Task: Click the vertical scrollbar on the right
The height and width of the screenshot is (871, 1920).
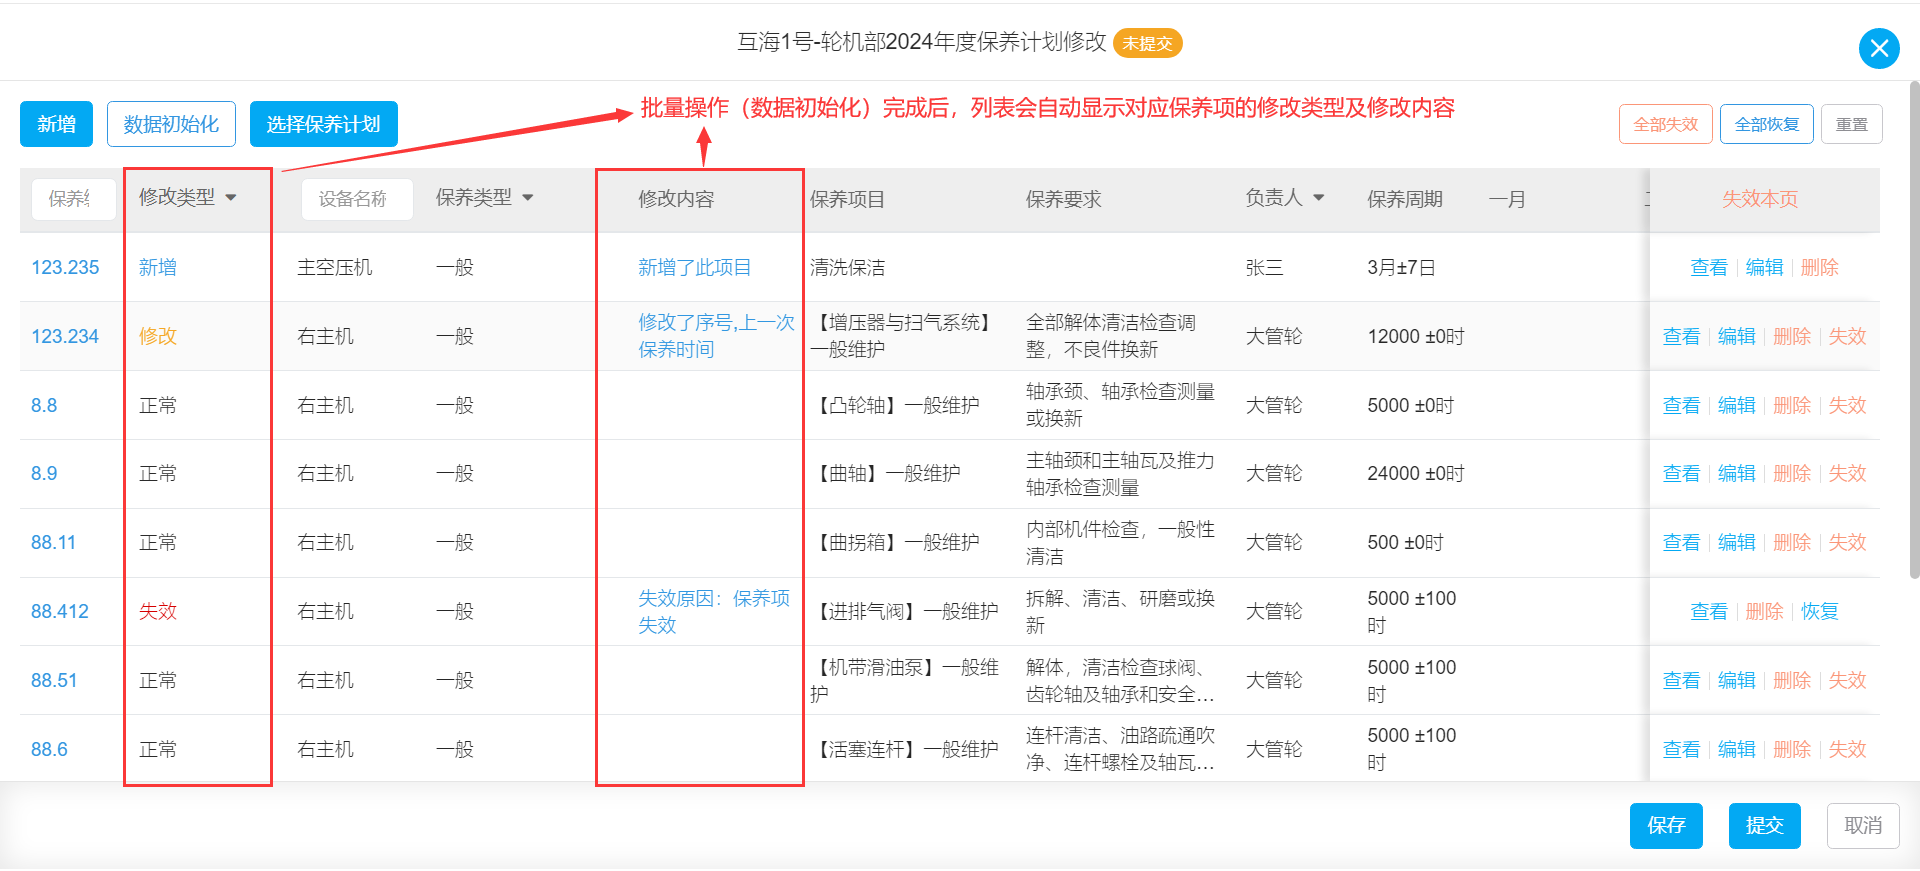Action: [1914, 330]
